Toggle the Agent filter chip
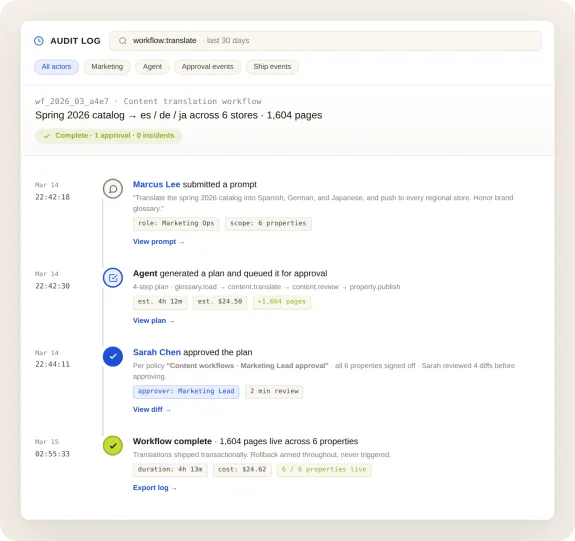This screenshot has width=575, height=541. coord(152,67)
